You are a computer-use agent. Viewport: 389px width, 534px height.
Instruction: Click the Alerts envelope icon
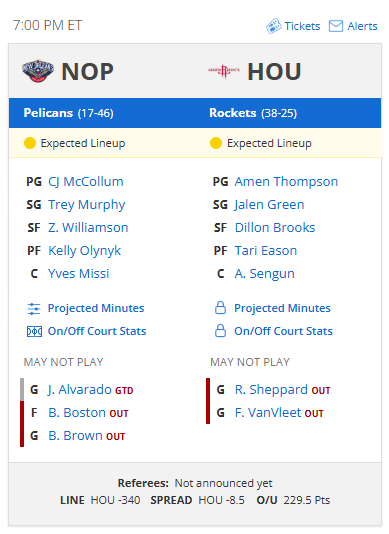pyautogui.click(x=336, y=26)
